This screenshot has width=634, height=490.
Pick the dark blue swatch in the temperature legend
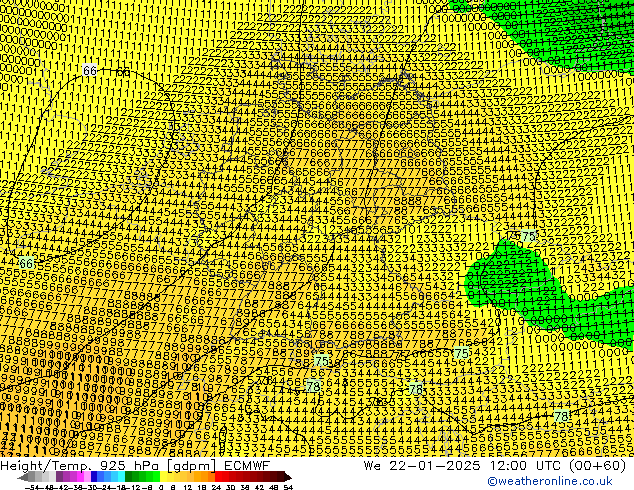pos(94,477)
